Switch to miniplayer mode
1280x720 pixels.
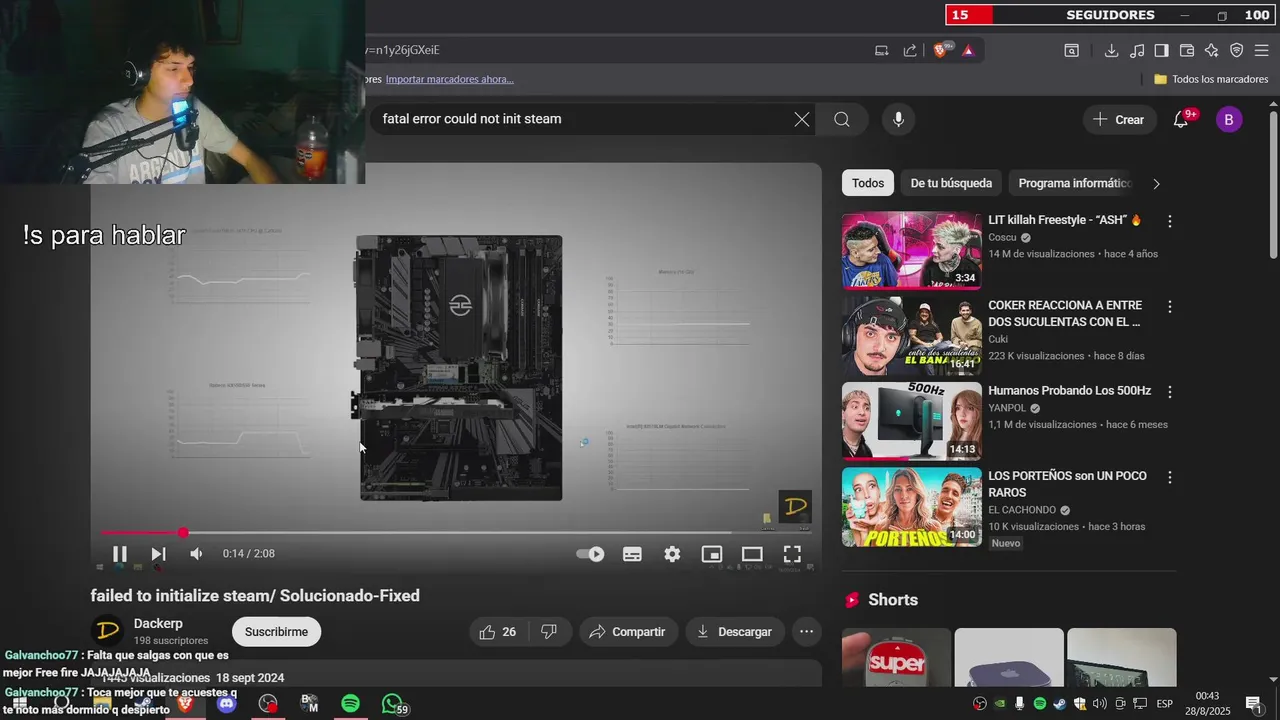tap(712, 554)
